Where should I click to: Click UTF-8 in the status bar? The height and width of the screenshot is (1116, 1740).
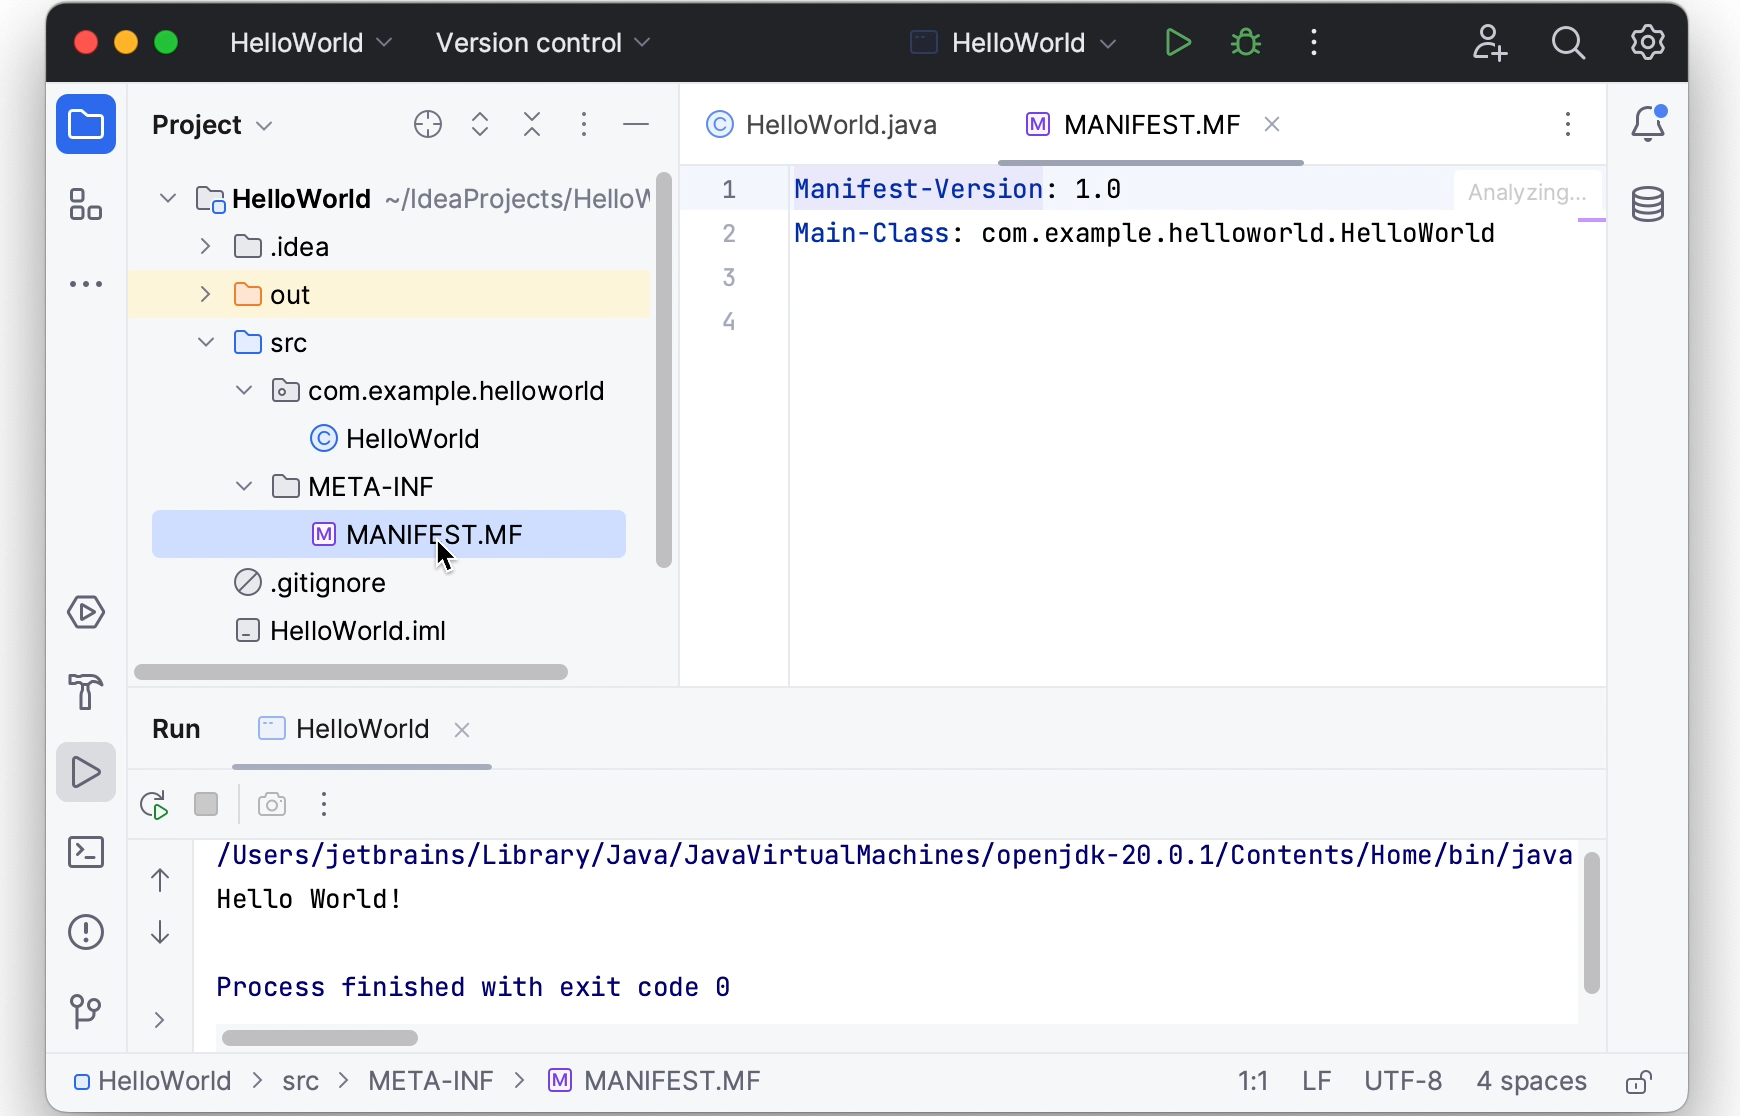point(1404,1081)
